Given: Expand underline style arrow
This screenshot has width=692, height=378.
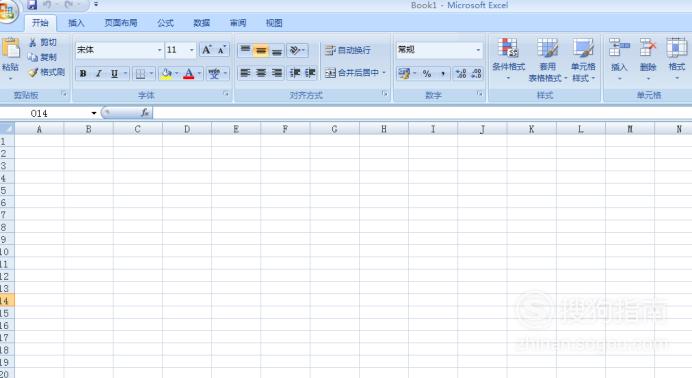Looking at the screenshot, I should [x=125, y=74].
